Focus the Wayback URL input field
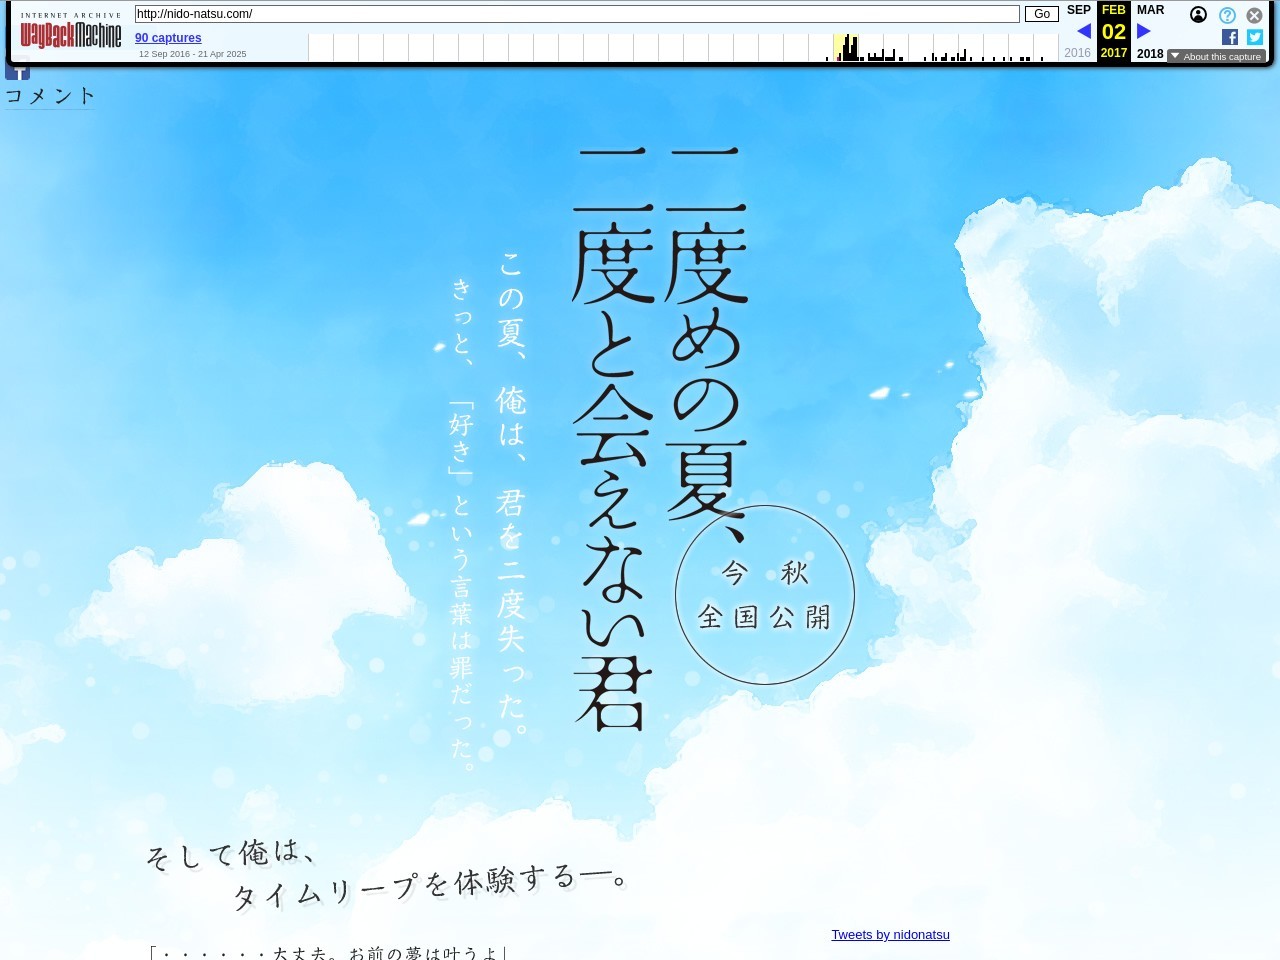Image resolution: width=1280 pixels, height=960 pixels. pyautogui.click(x=577, y=14)
